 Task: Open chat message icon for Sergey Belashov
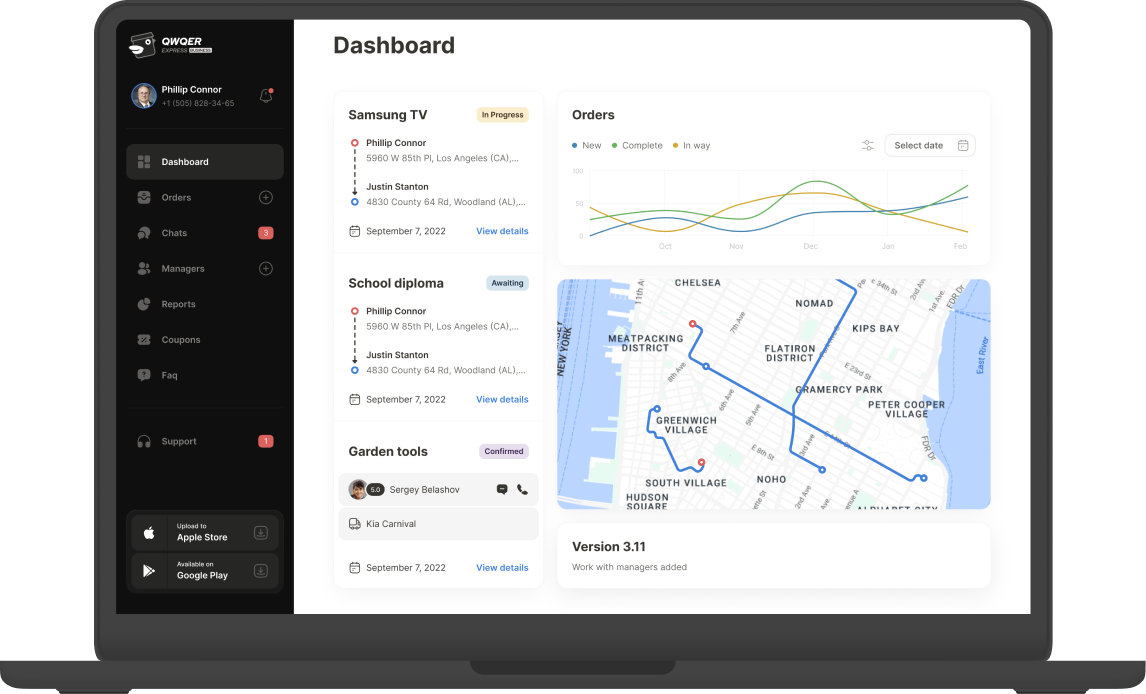tap(502, 490)
